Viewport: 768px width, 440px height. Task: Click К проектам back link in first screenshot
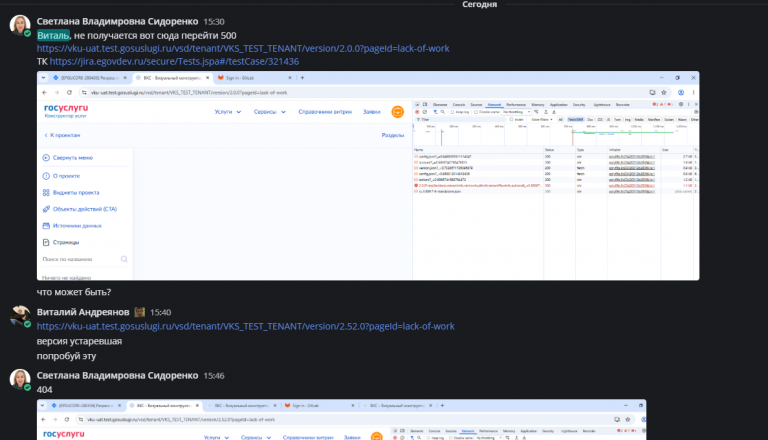62,135
